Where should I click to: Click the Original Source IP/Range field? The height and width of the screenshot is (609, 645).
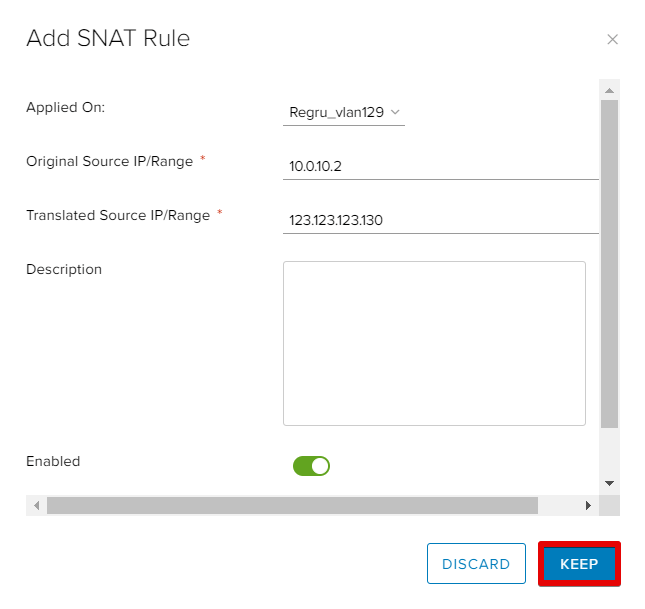441,166
